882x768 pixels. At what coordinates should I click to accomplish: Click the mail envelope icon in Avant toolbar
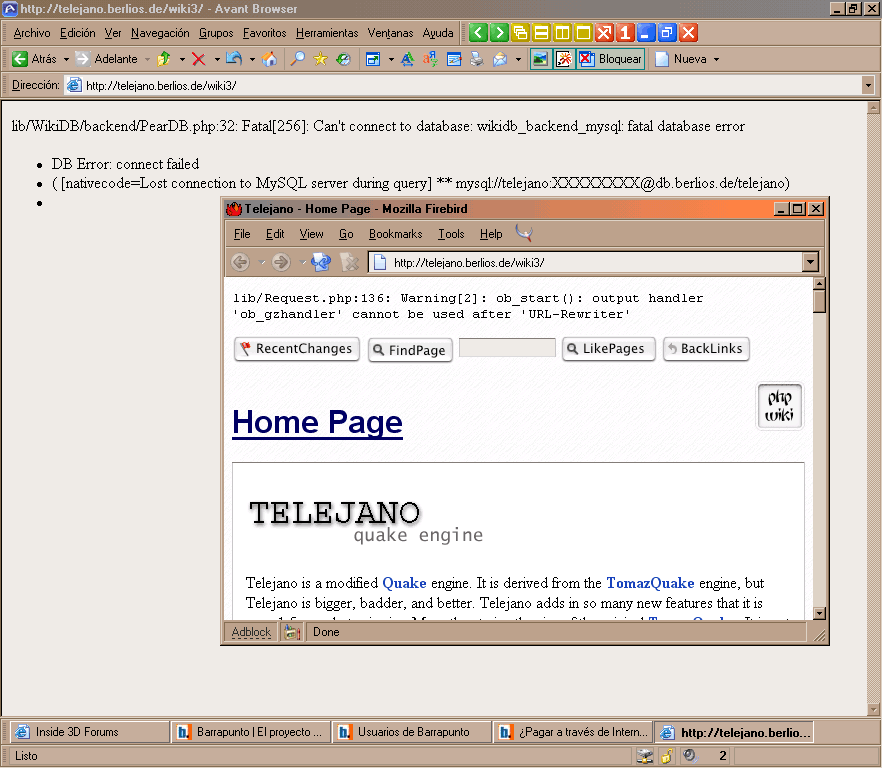pos(500,59)
